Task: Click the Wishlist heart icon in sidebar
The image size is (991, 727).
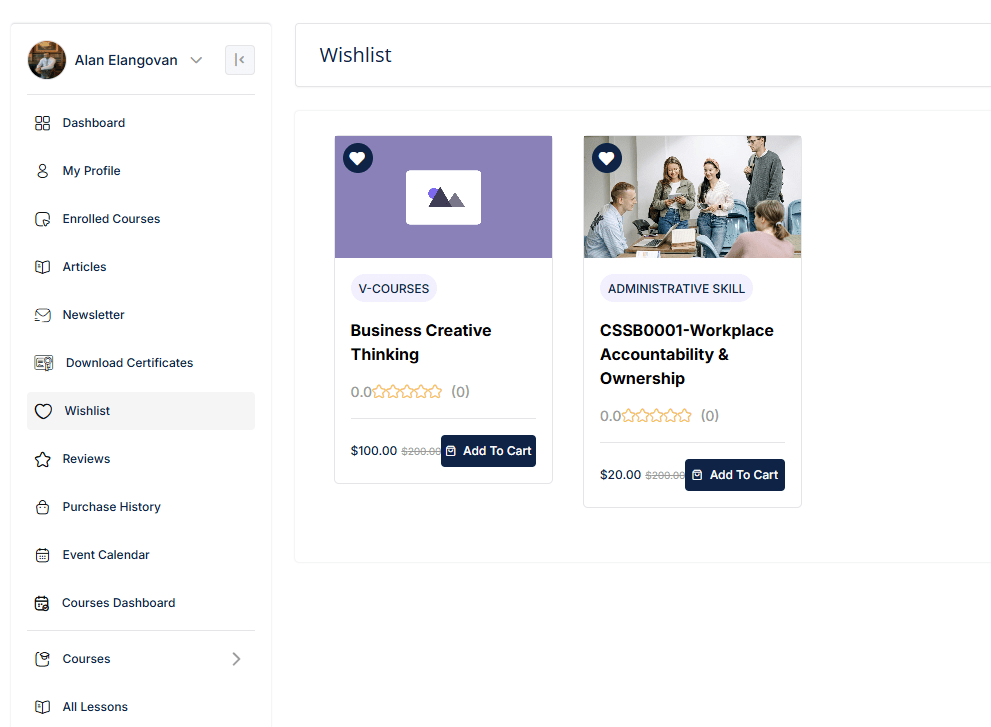Action: tap(44, 412)
